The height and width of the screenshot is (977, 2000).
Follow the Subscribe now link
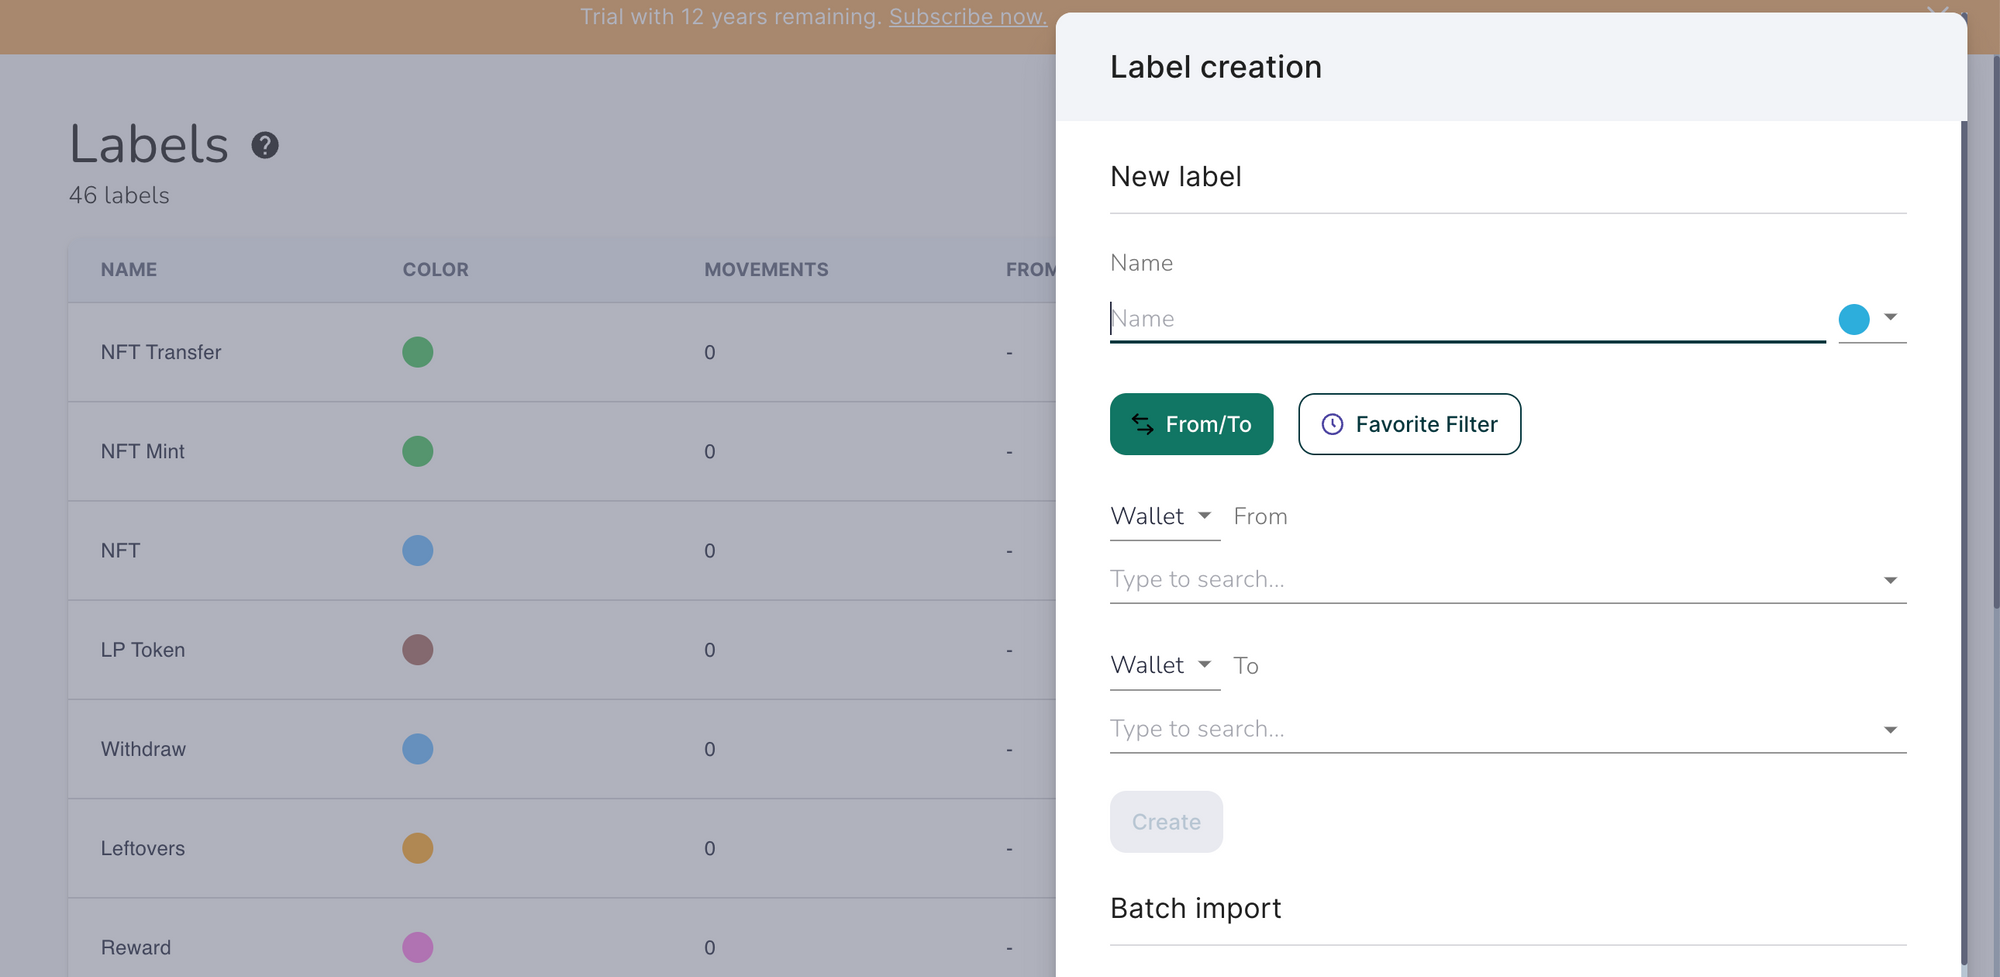pos(968,17)
